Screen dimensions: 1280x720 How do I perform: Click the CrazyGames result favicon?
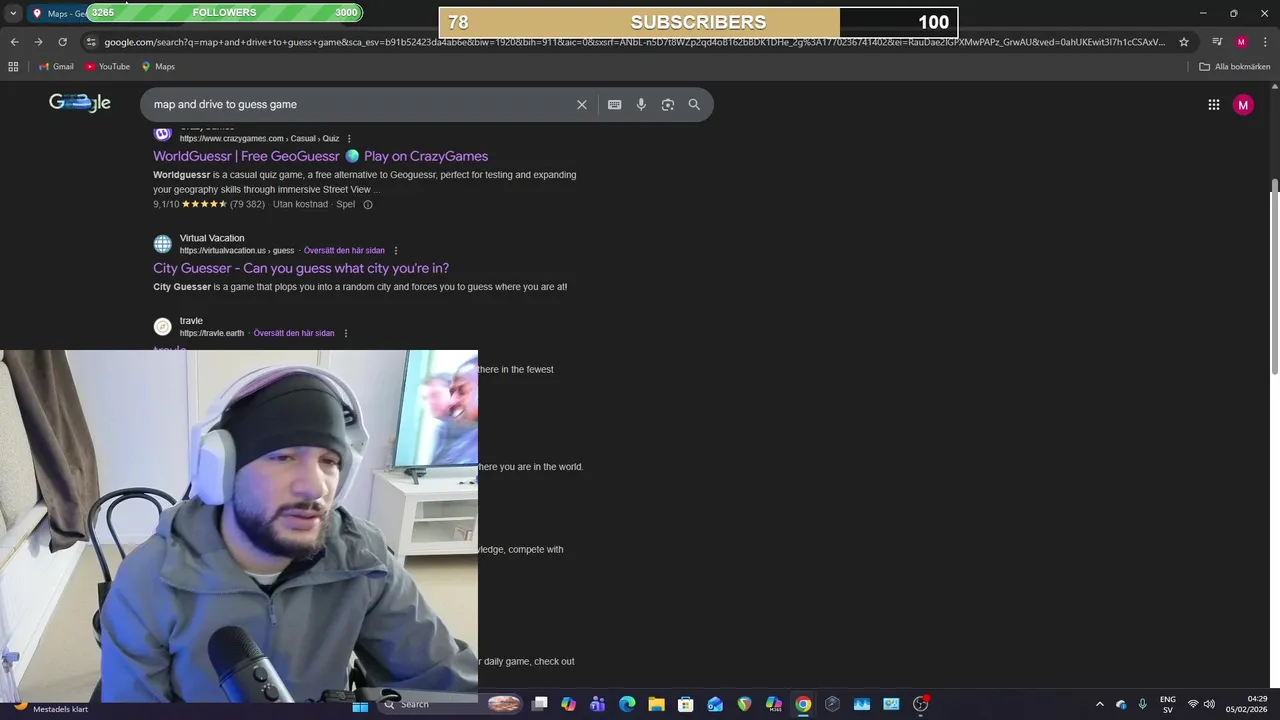162,134
